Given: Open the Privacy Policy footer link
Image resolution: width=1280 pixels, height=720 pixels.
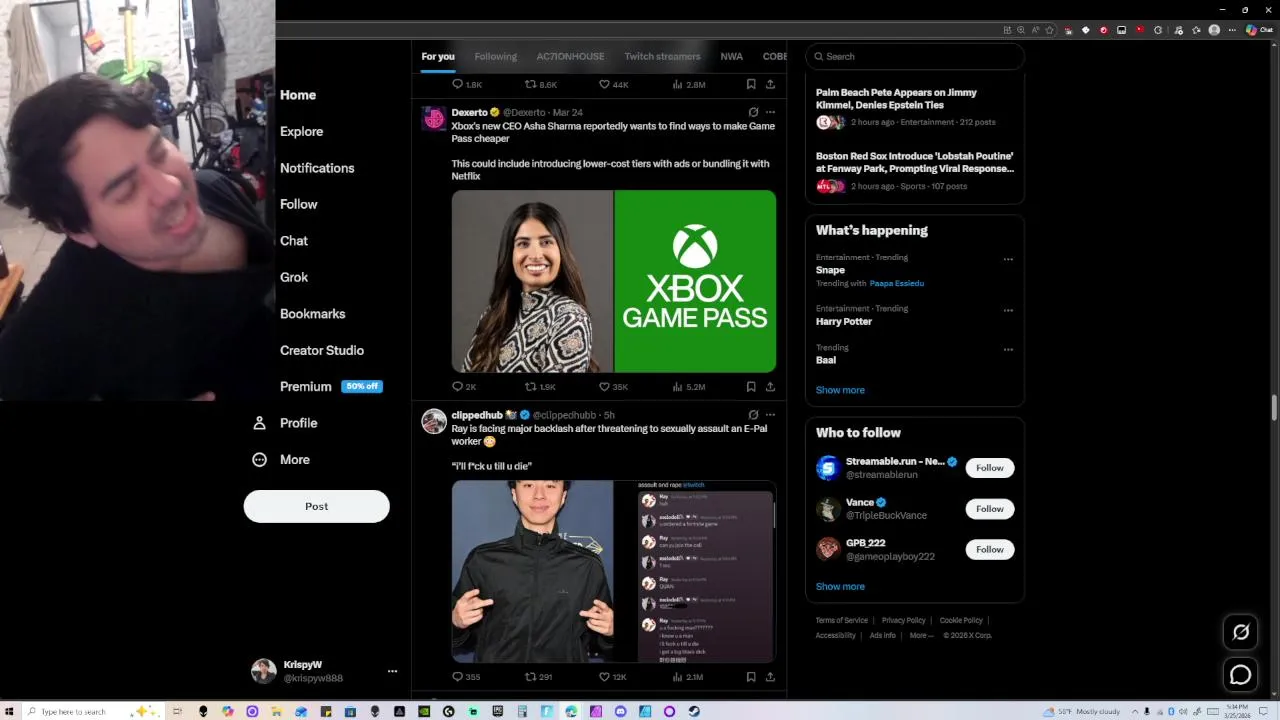Looking at the screenshot, I should point(903,620).
